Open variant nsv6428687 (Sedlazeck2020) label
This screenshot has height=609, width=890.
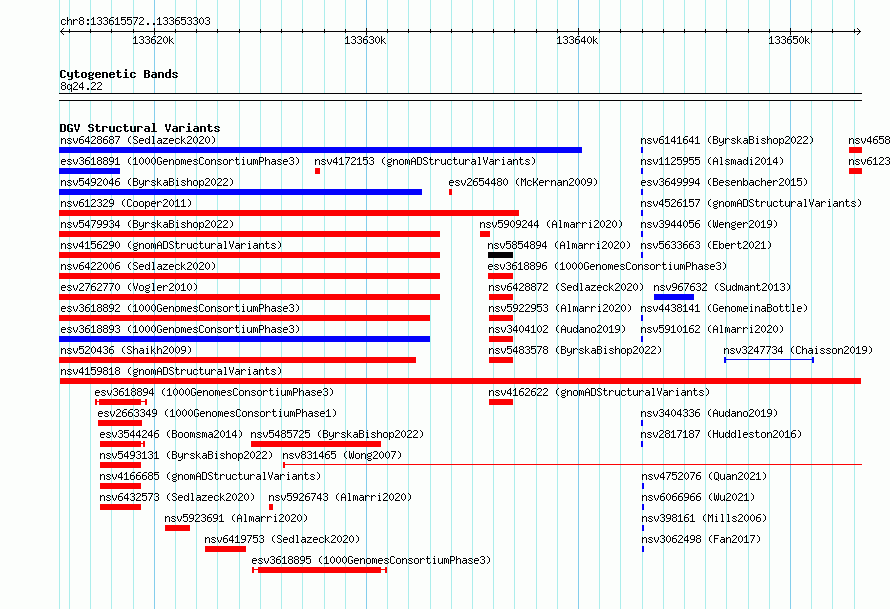[138, 140]
